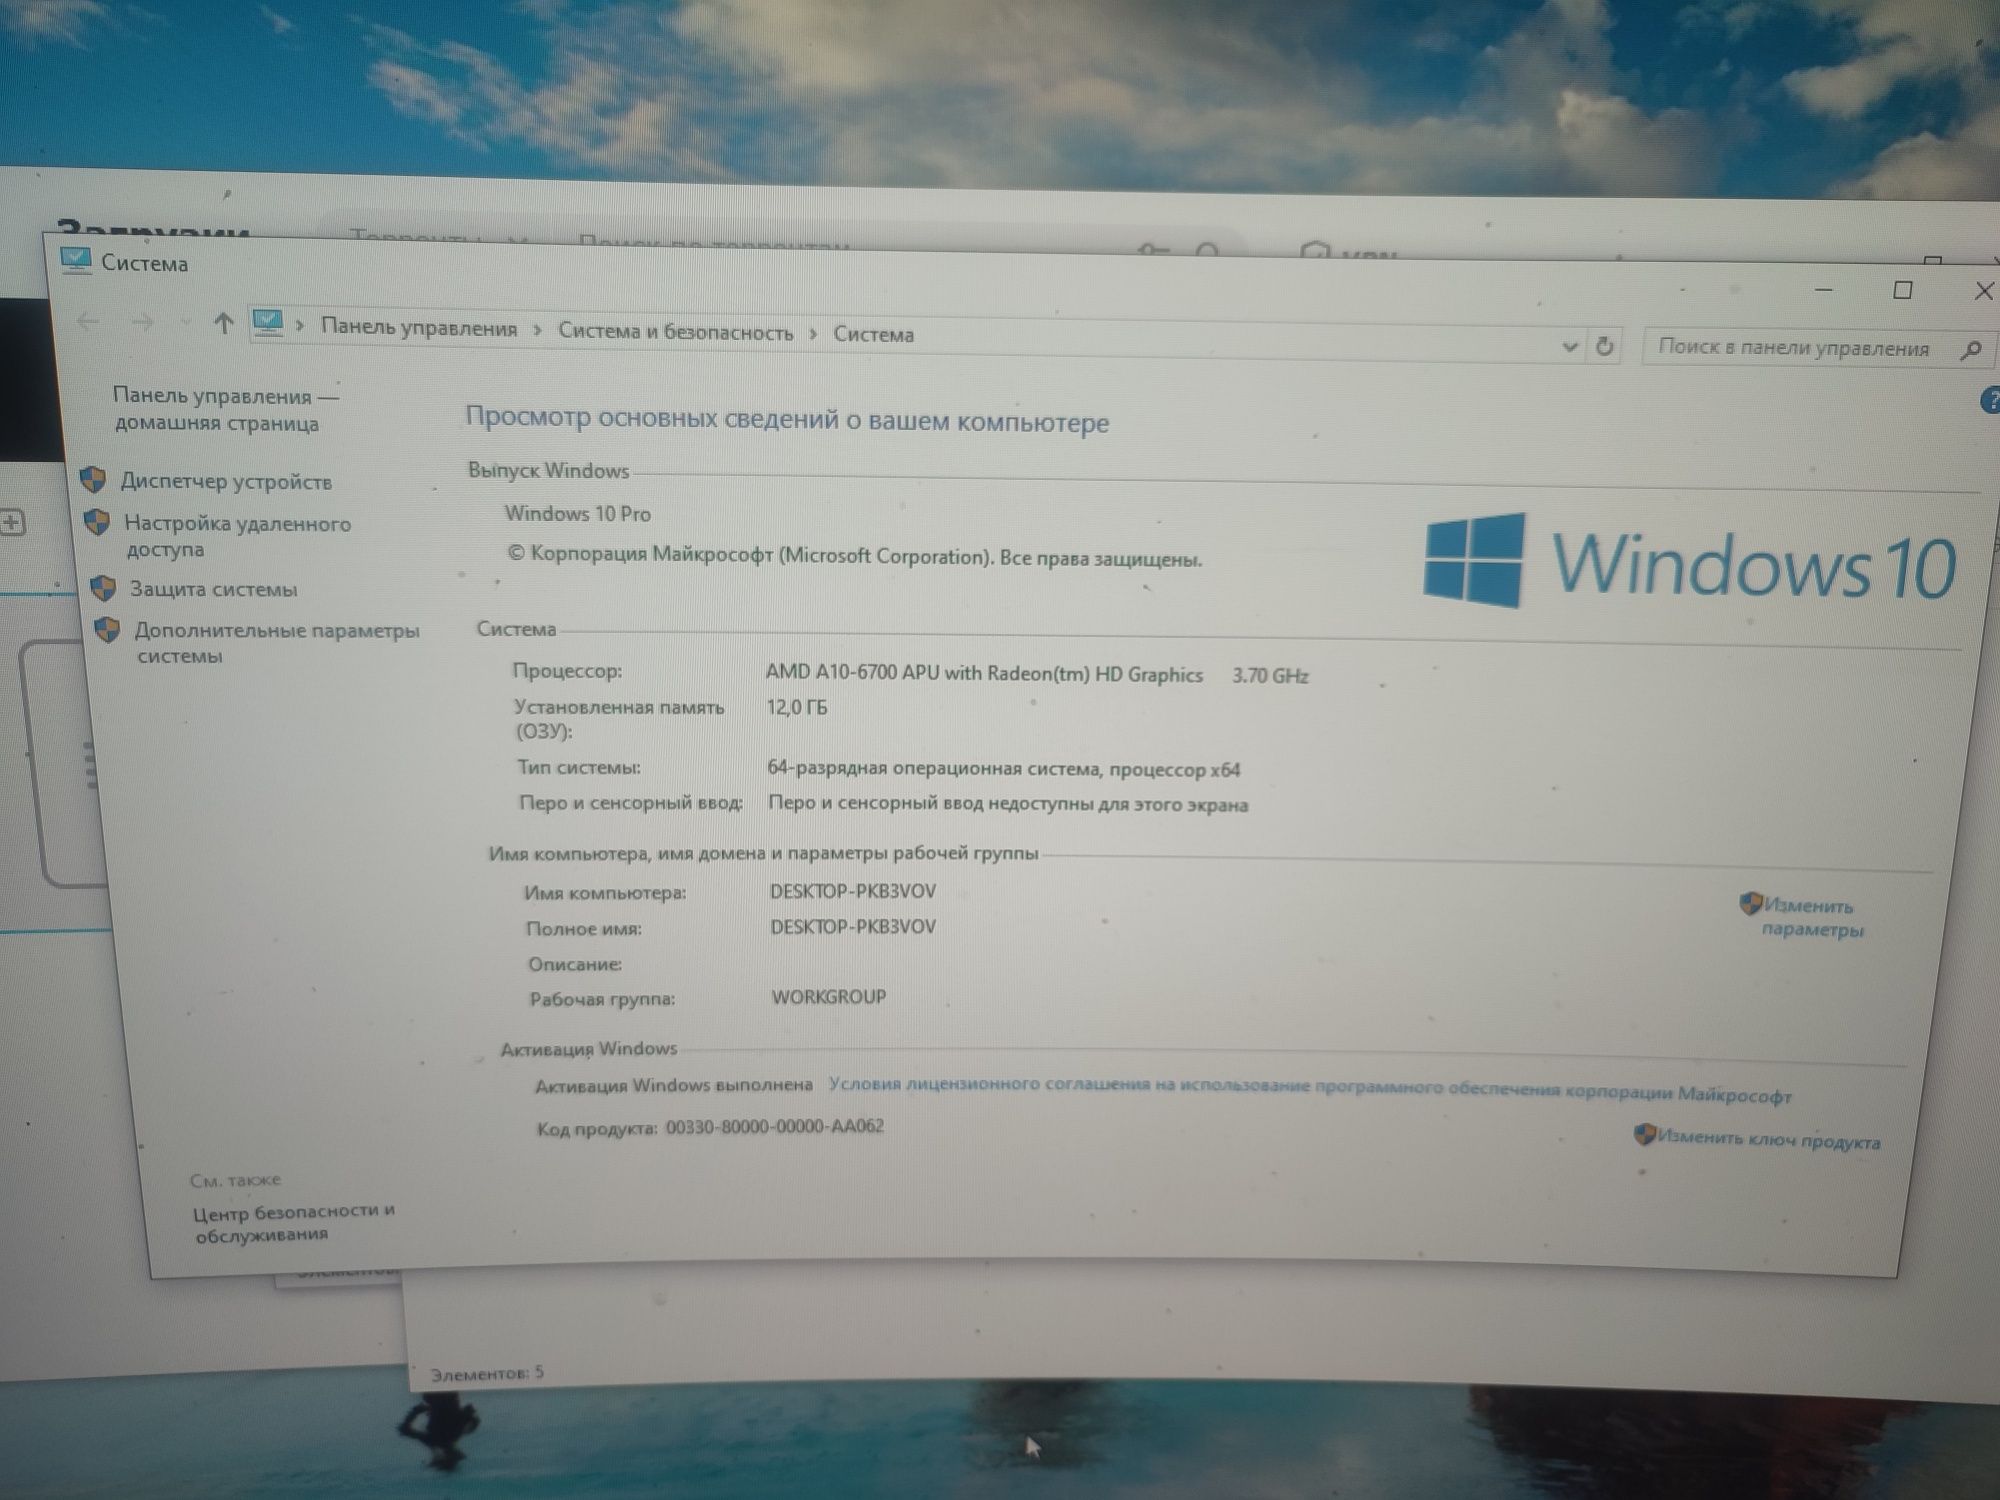Minimize the Система window
2000x1500 pixels.
(x=1823, y=290)
